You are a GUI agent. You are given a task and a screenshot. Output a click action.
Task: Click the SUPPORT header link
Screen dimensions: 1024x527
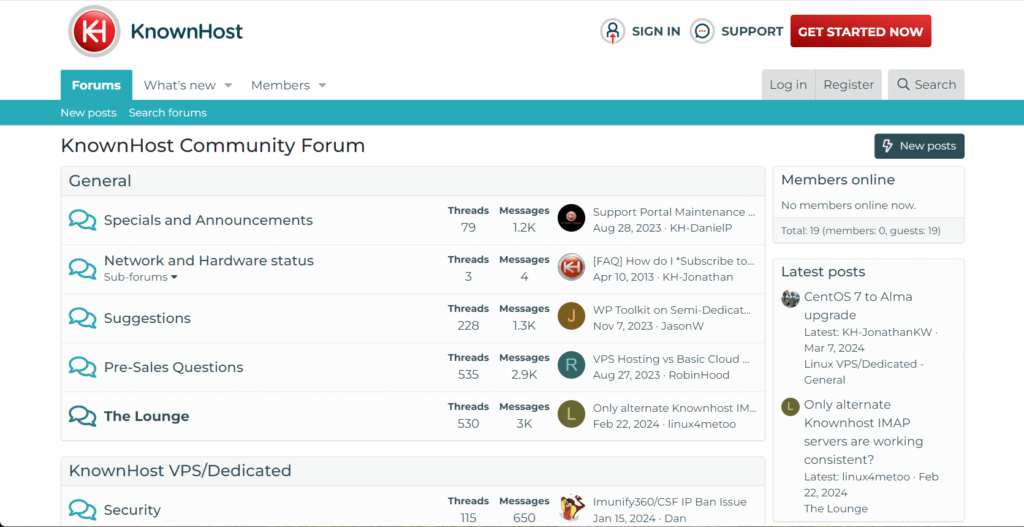752,31
